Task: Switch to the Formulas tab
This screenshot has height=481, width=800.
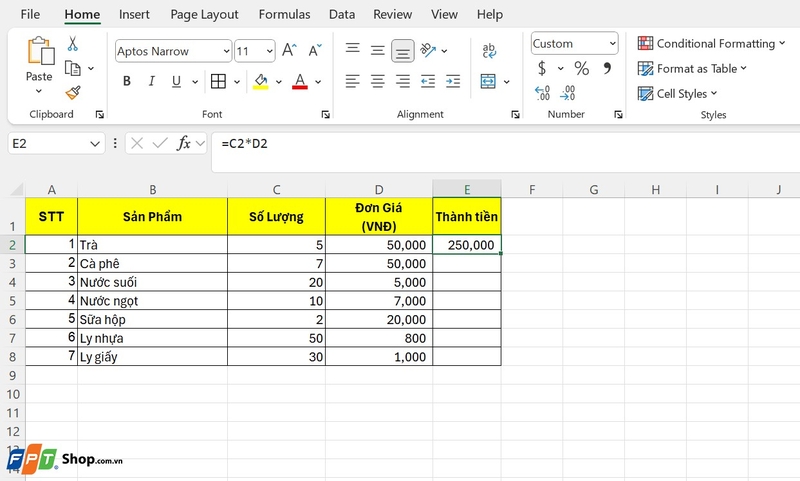Action: tap(284, 14)
